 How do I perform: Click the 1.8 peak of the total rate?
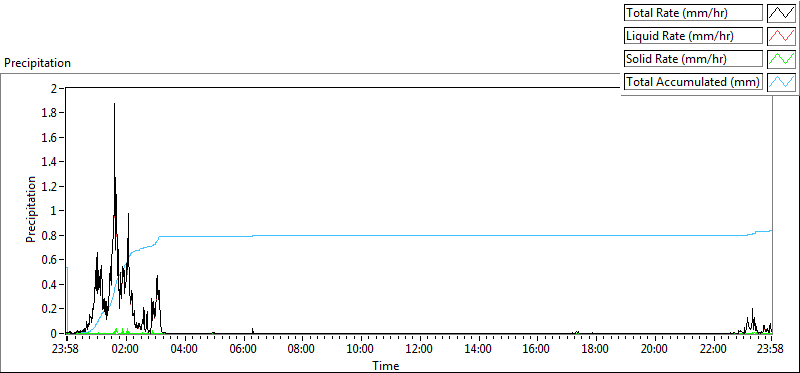(114, 104)
